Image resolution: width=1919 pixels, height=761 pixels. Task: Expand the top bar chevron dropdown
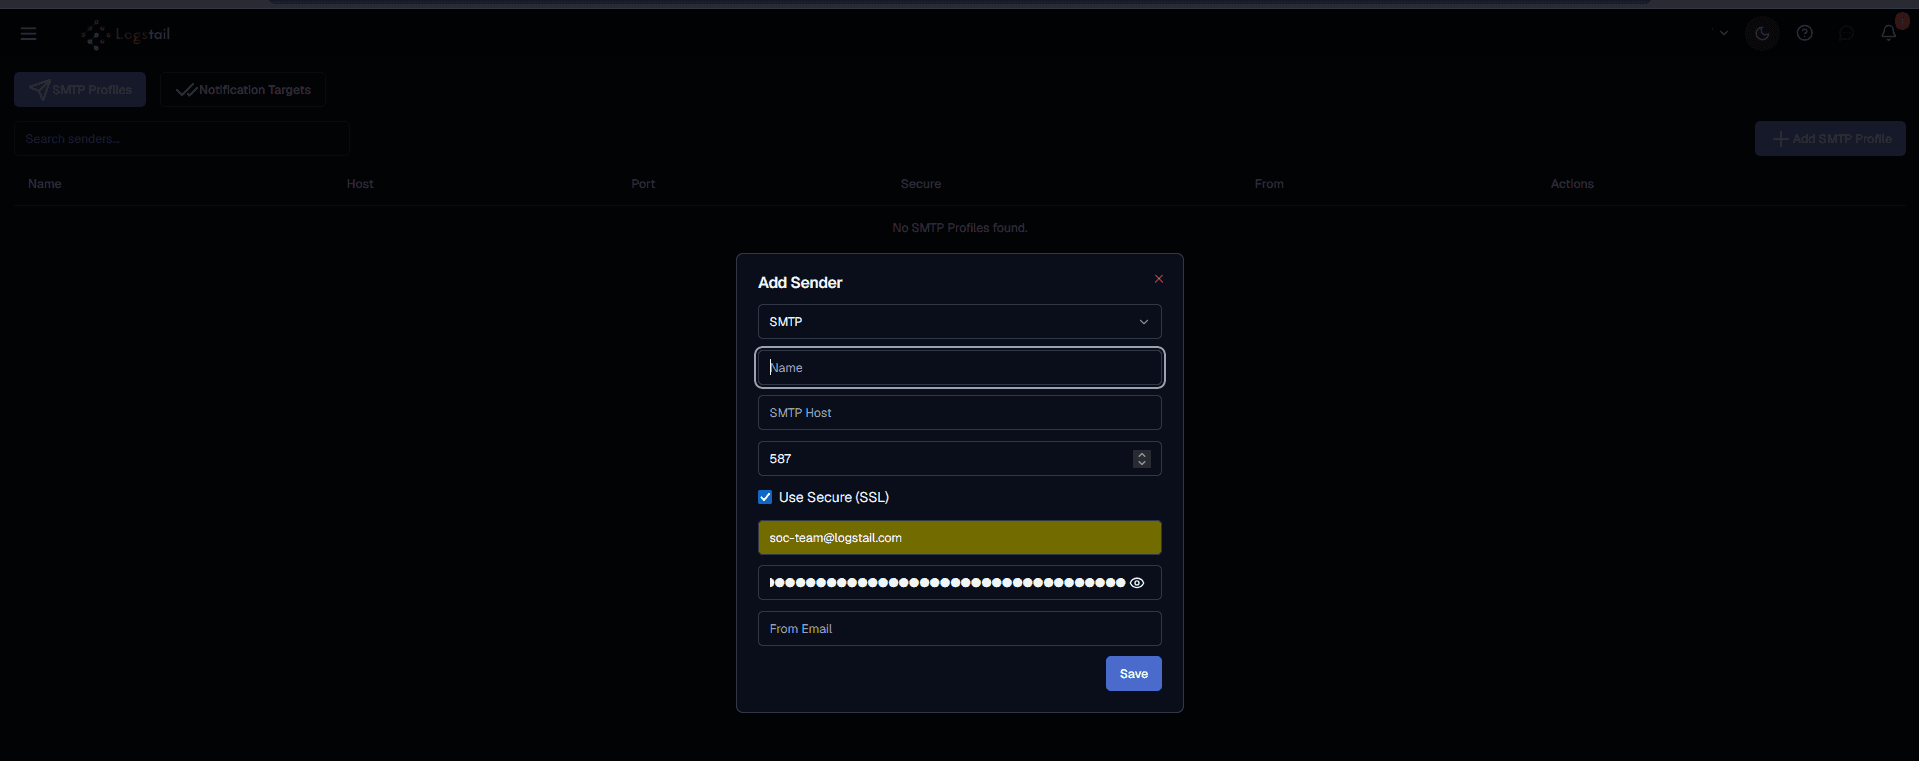tap(1723, 33)
